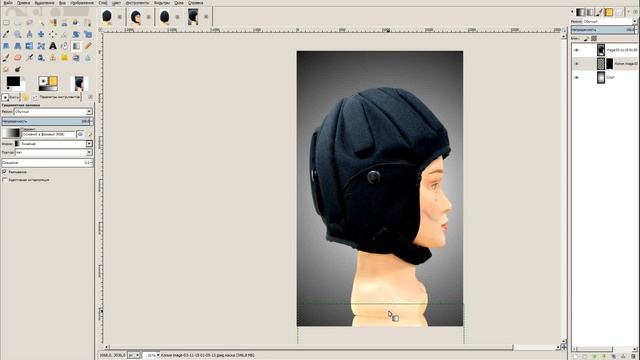640x360 pixels.
Task: Select the Flip tool
Action: click(x=29, y=46)
